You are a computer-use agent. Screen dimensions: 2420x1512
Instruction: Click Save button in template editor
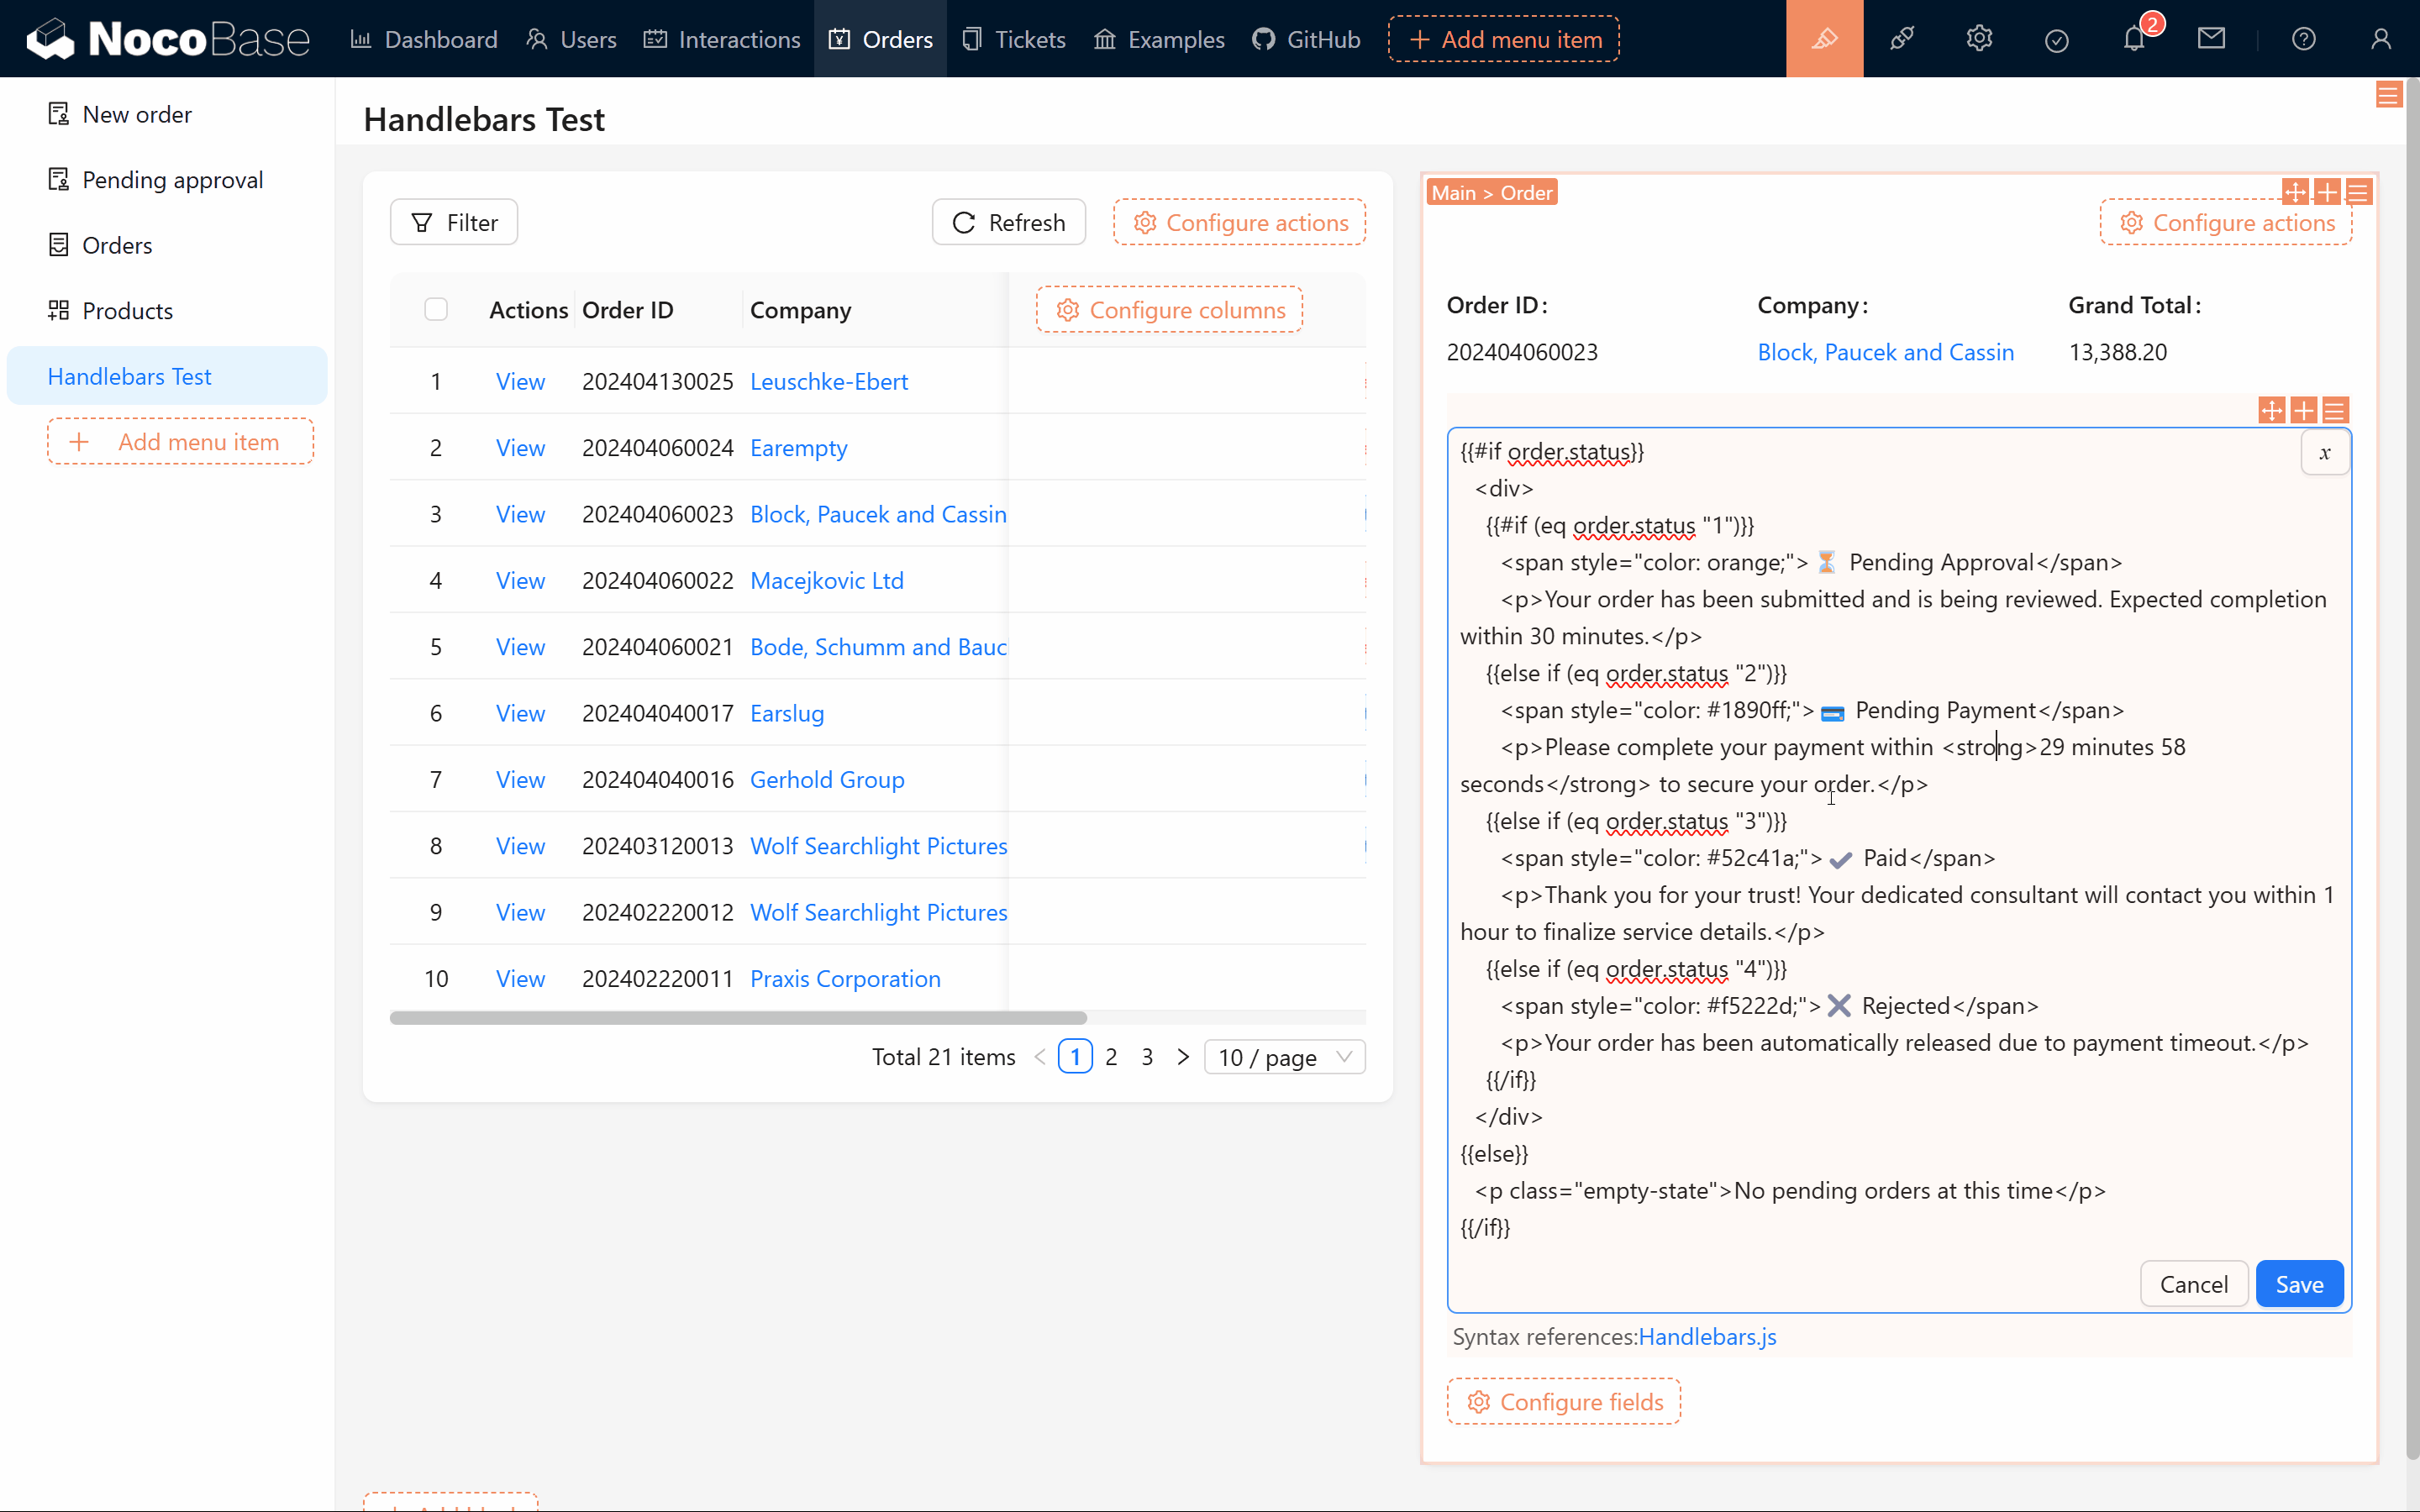tap(2300, 1284)
